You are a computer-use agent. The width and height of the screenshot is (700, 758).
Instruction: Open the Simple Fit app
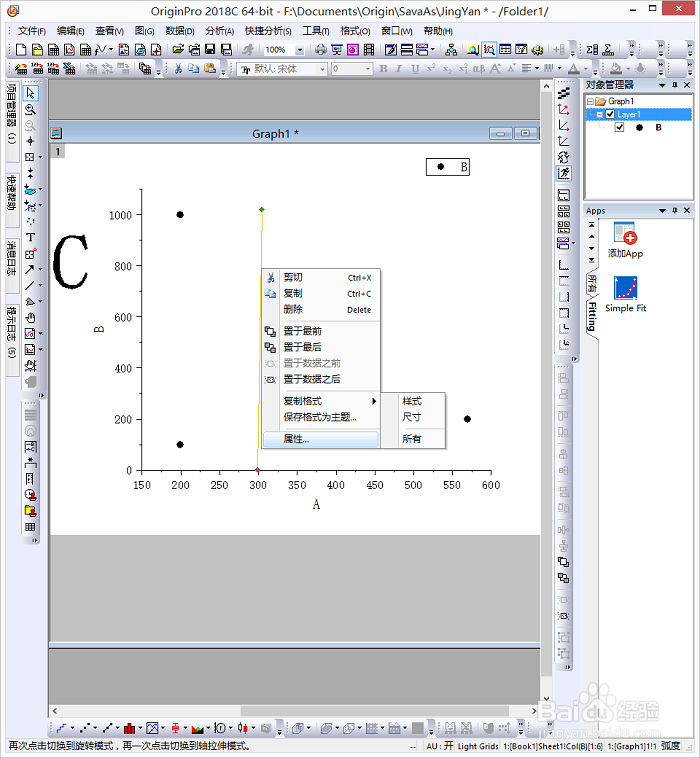626,293
